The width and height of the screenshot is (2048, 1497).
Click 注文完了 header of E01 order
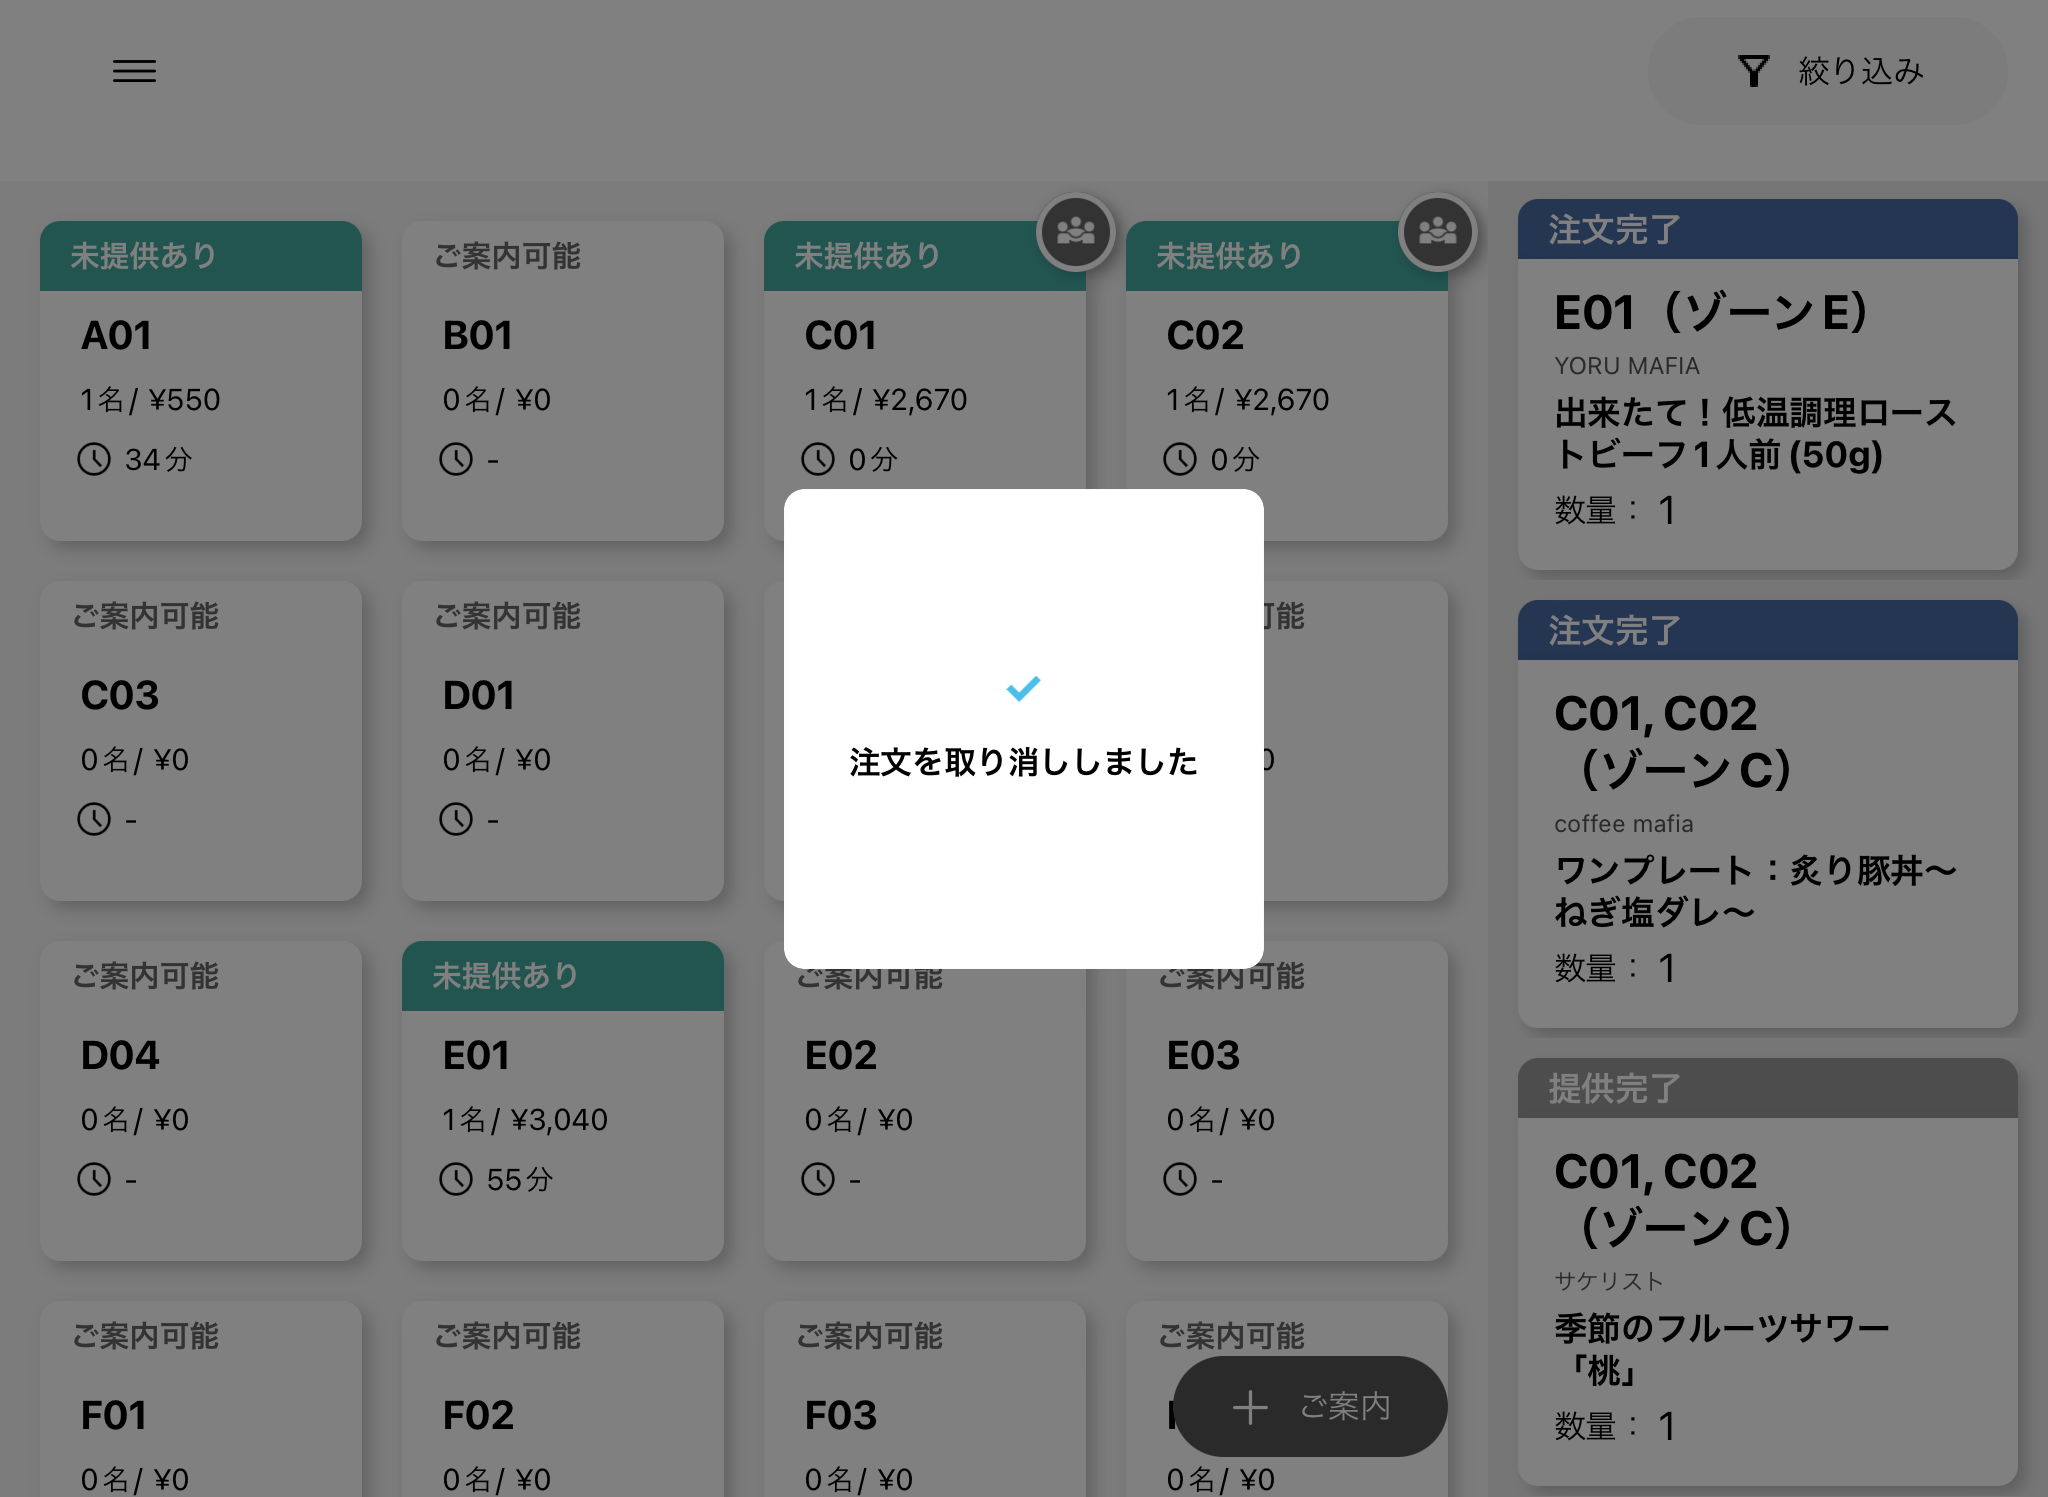(x=1767, y=230)
